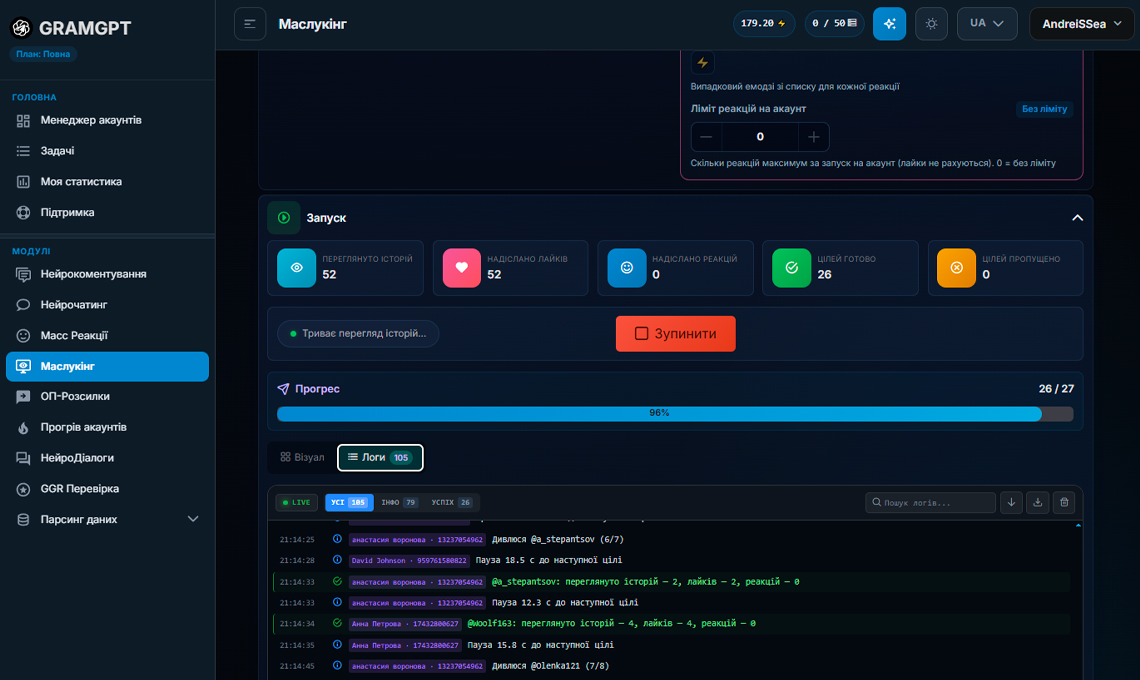
Task: Click the Нейрочатинг chat bubble icon
Action: [x=23, y=305]
